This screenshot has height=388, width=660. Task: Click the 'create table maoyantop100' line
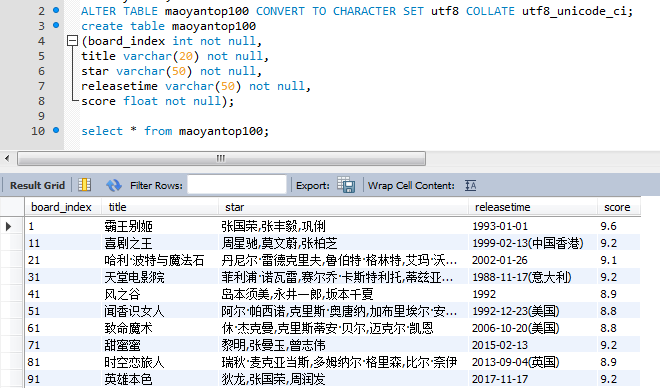[168, 26]
